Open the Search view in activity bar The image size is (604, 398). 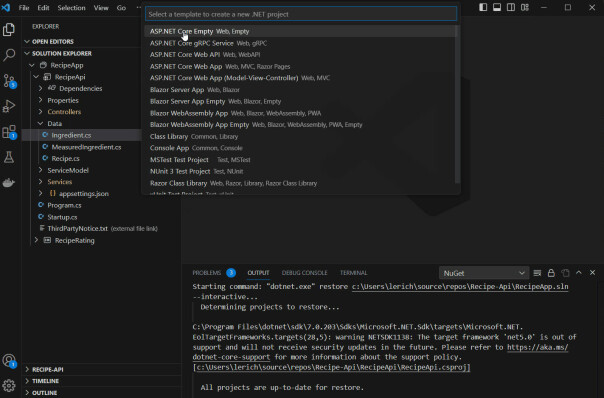click(x=9, y=55)
